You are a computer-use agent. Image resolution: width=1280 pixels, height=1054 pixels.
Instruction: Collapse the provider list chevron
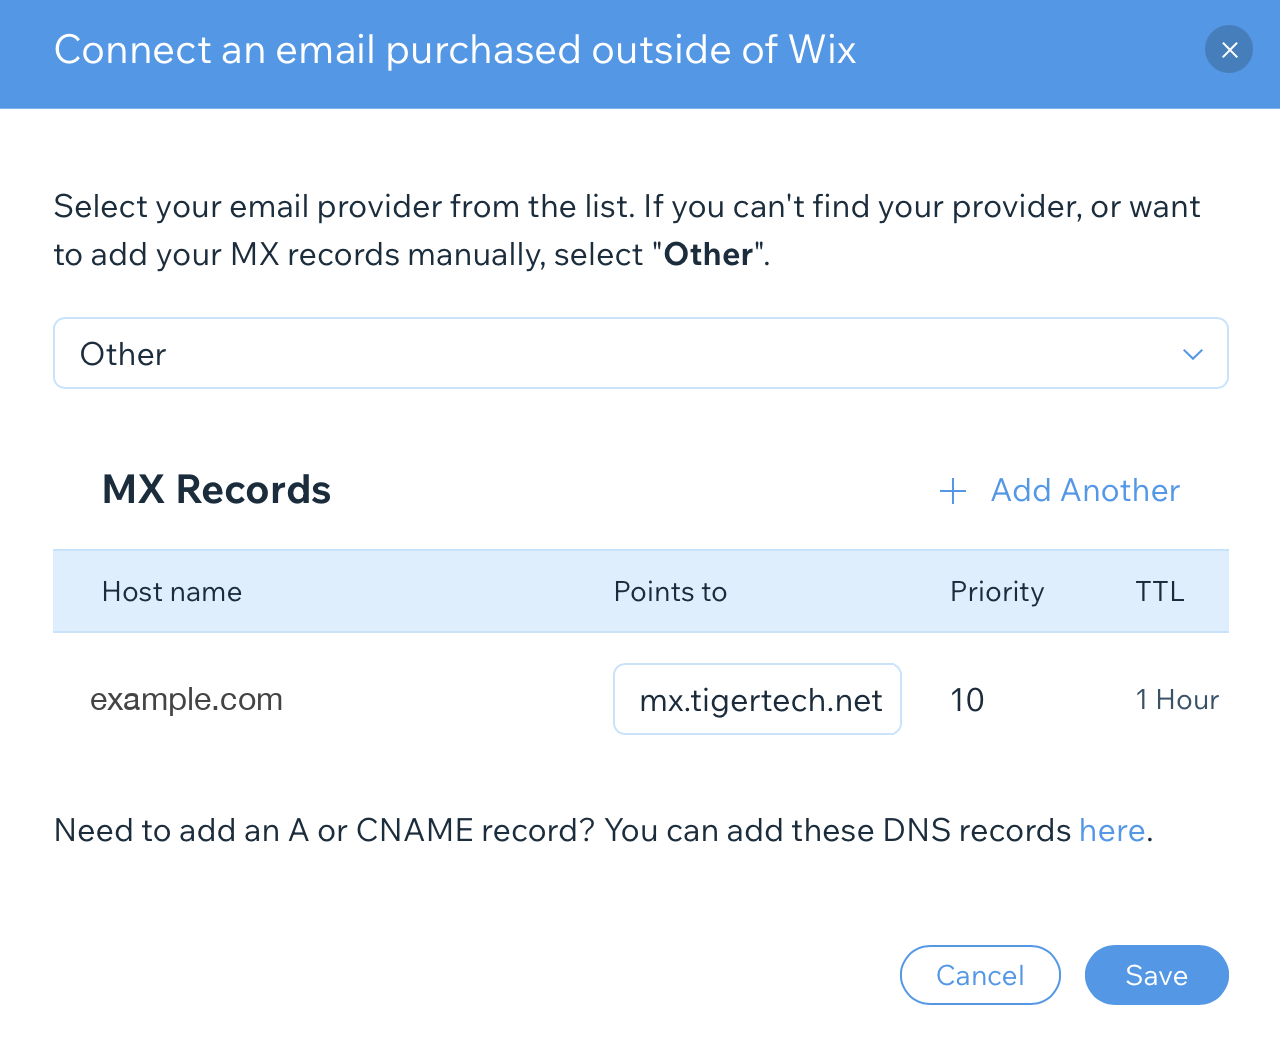pos(1192,353)
